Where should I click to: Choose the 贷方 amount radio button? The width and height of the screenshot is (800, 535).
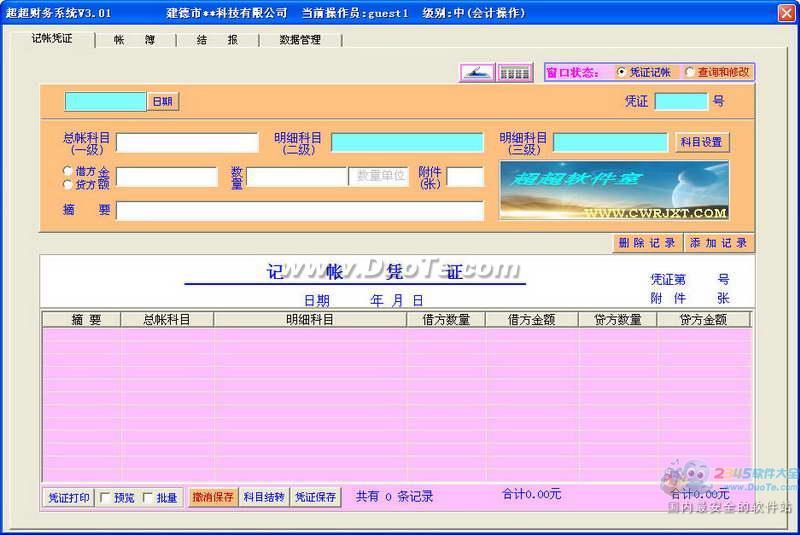tap(67, 184)
